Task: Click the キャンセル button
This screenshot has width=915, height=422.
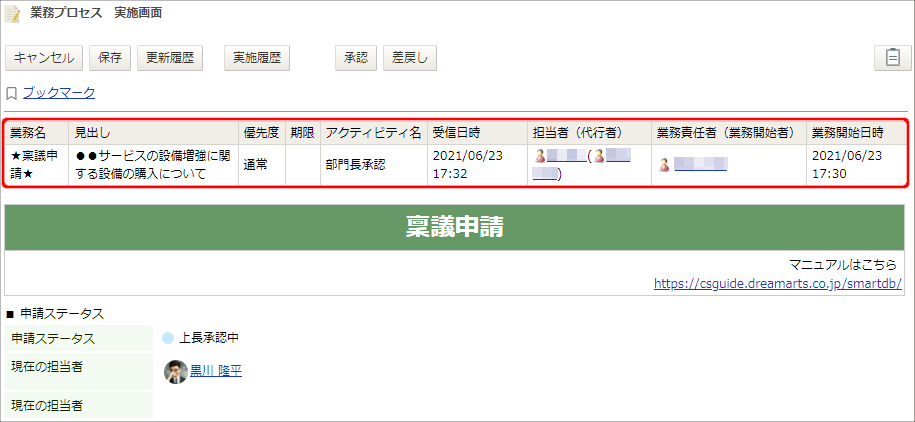Action: coord(44,58)
